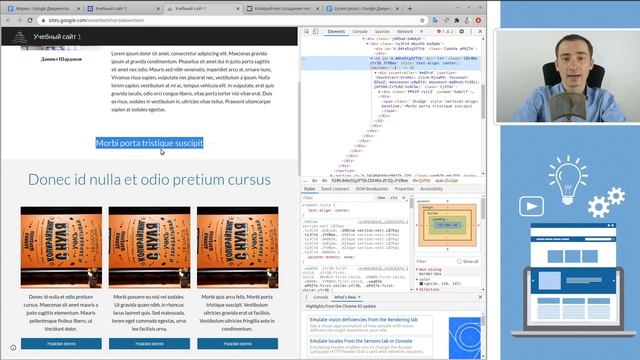The height and width of the screenshot is (360, 640).
Task: Click the site logo next to Учебный сайт 1
Action: 19,37
